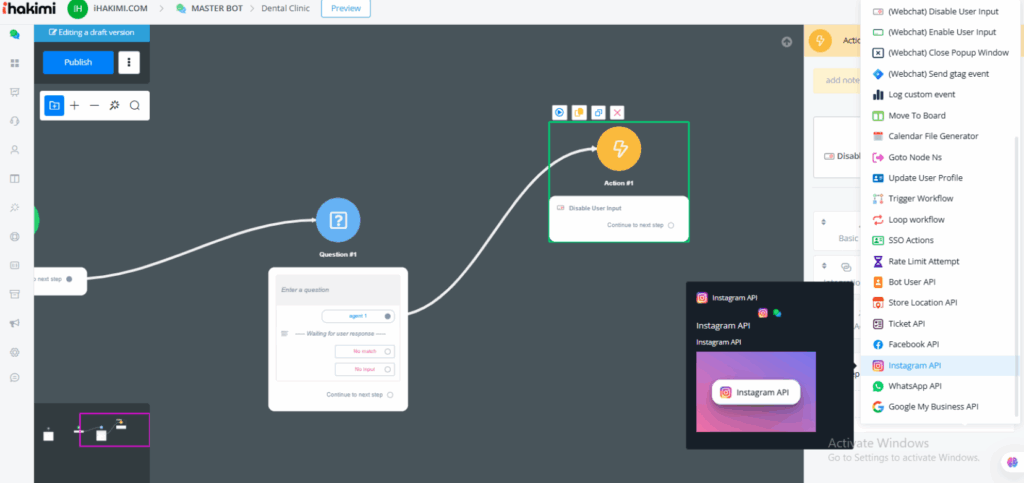Open the three-dot menu beside Publish
This screenshot has height=483, width=1024.
(128, 62)
